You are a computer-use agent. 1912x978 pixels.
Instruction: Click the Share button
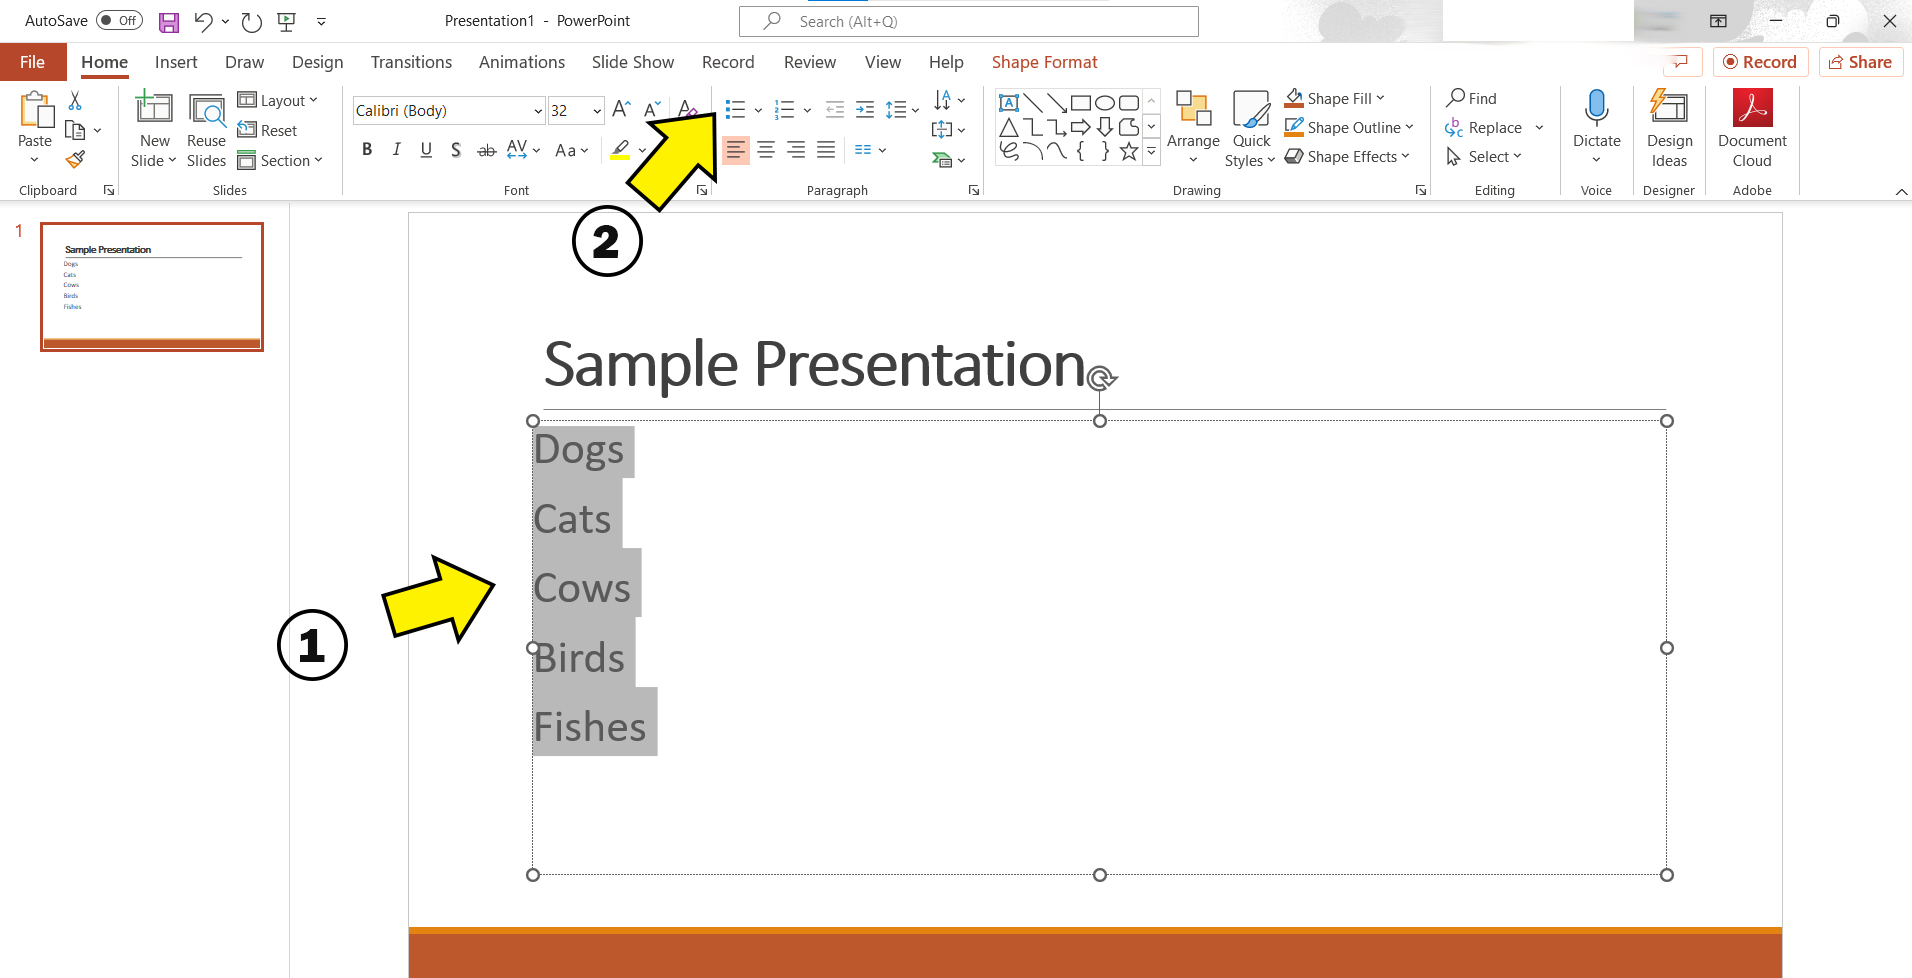coord(1860,62)
